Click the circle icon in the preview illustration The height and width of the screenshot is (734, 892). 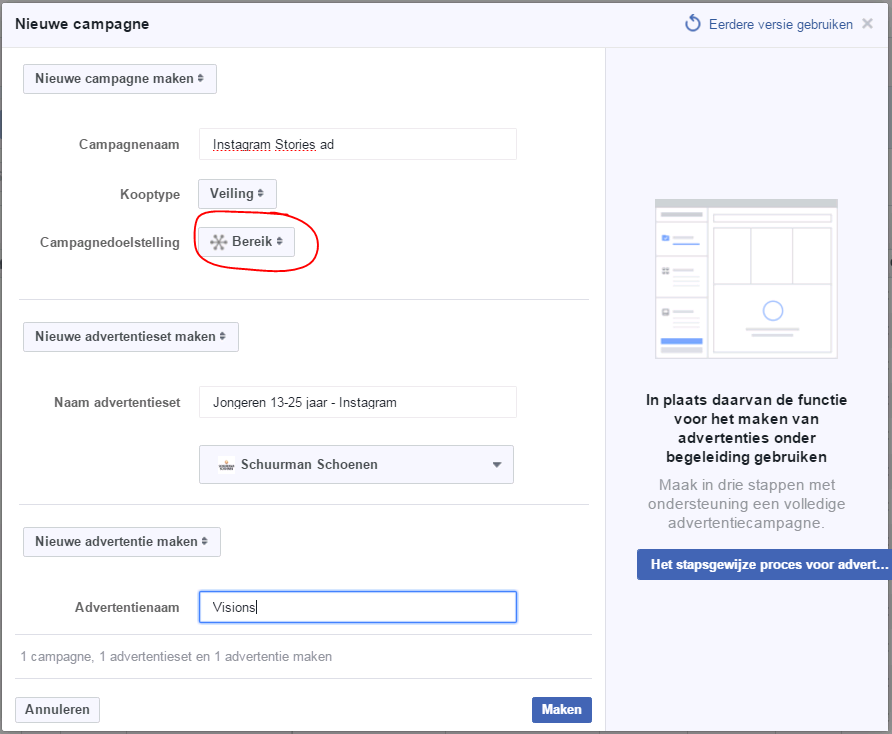coord(772,311)
